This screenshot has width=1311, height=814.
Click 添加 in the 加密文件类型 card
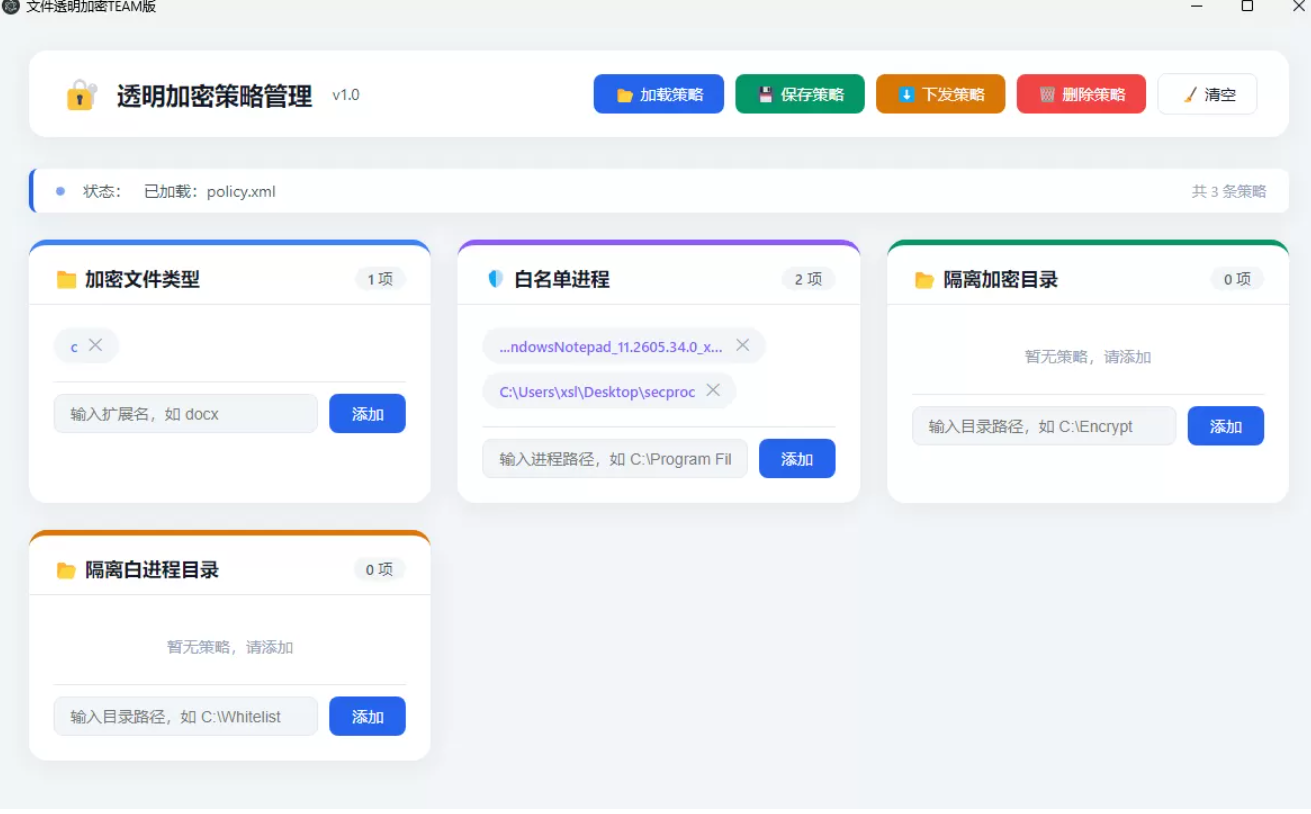(368, 414)
